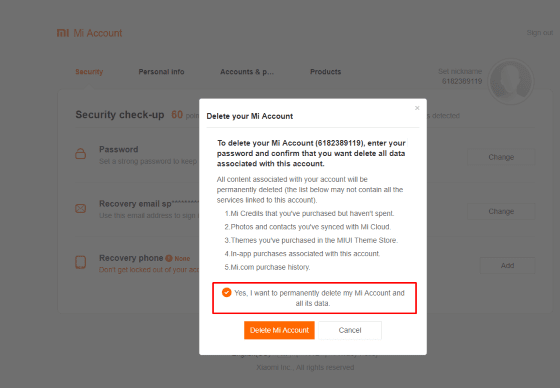560x388 pixels.
Task: Click the Mi logo icon
Action: pos(62,33)
